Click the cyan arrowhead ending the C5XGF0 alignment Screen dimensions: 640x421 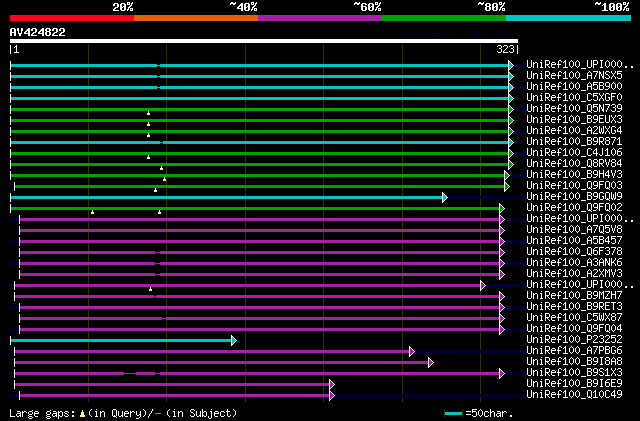tap(511, 98)
